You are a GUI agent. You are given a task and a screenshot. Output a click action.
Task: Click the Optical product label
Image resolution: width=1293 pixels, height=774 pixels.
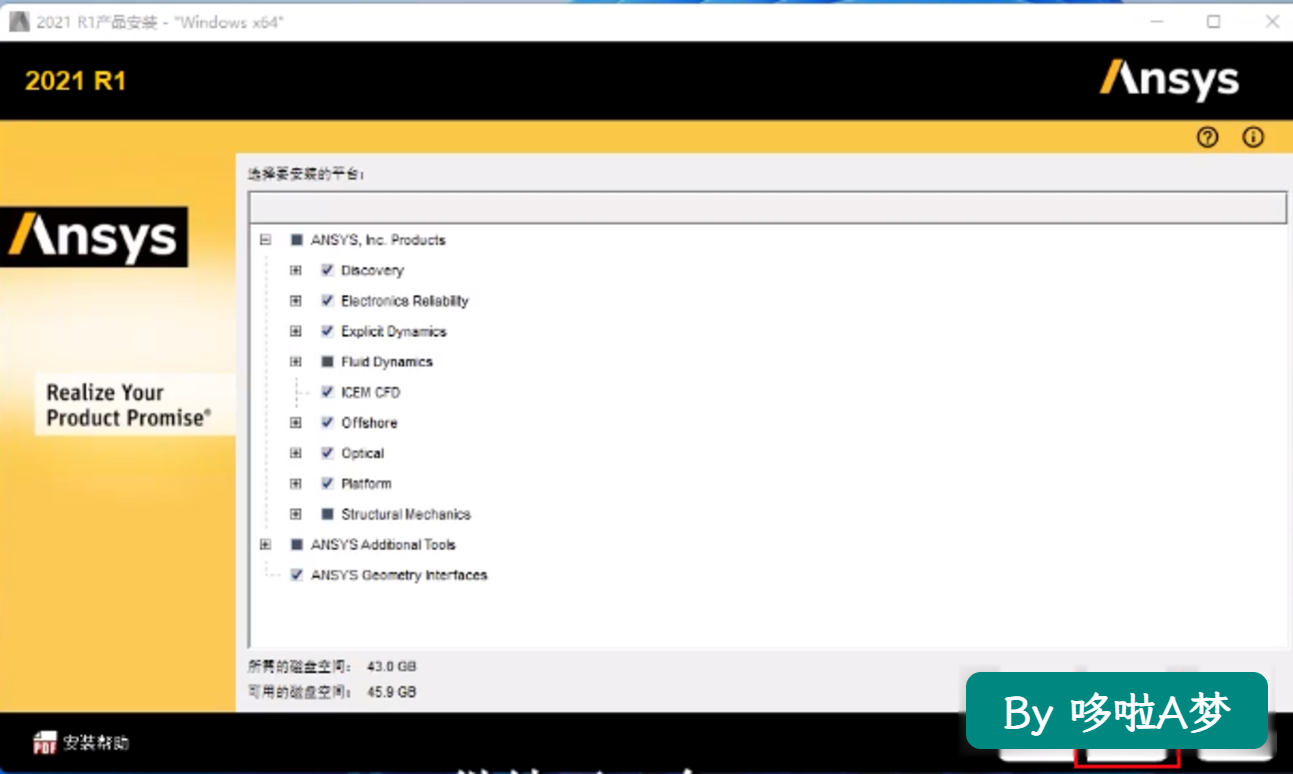tap(362, 453)
